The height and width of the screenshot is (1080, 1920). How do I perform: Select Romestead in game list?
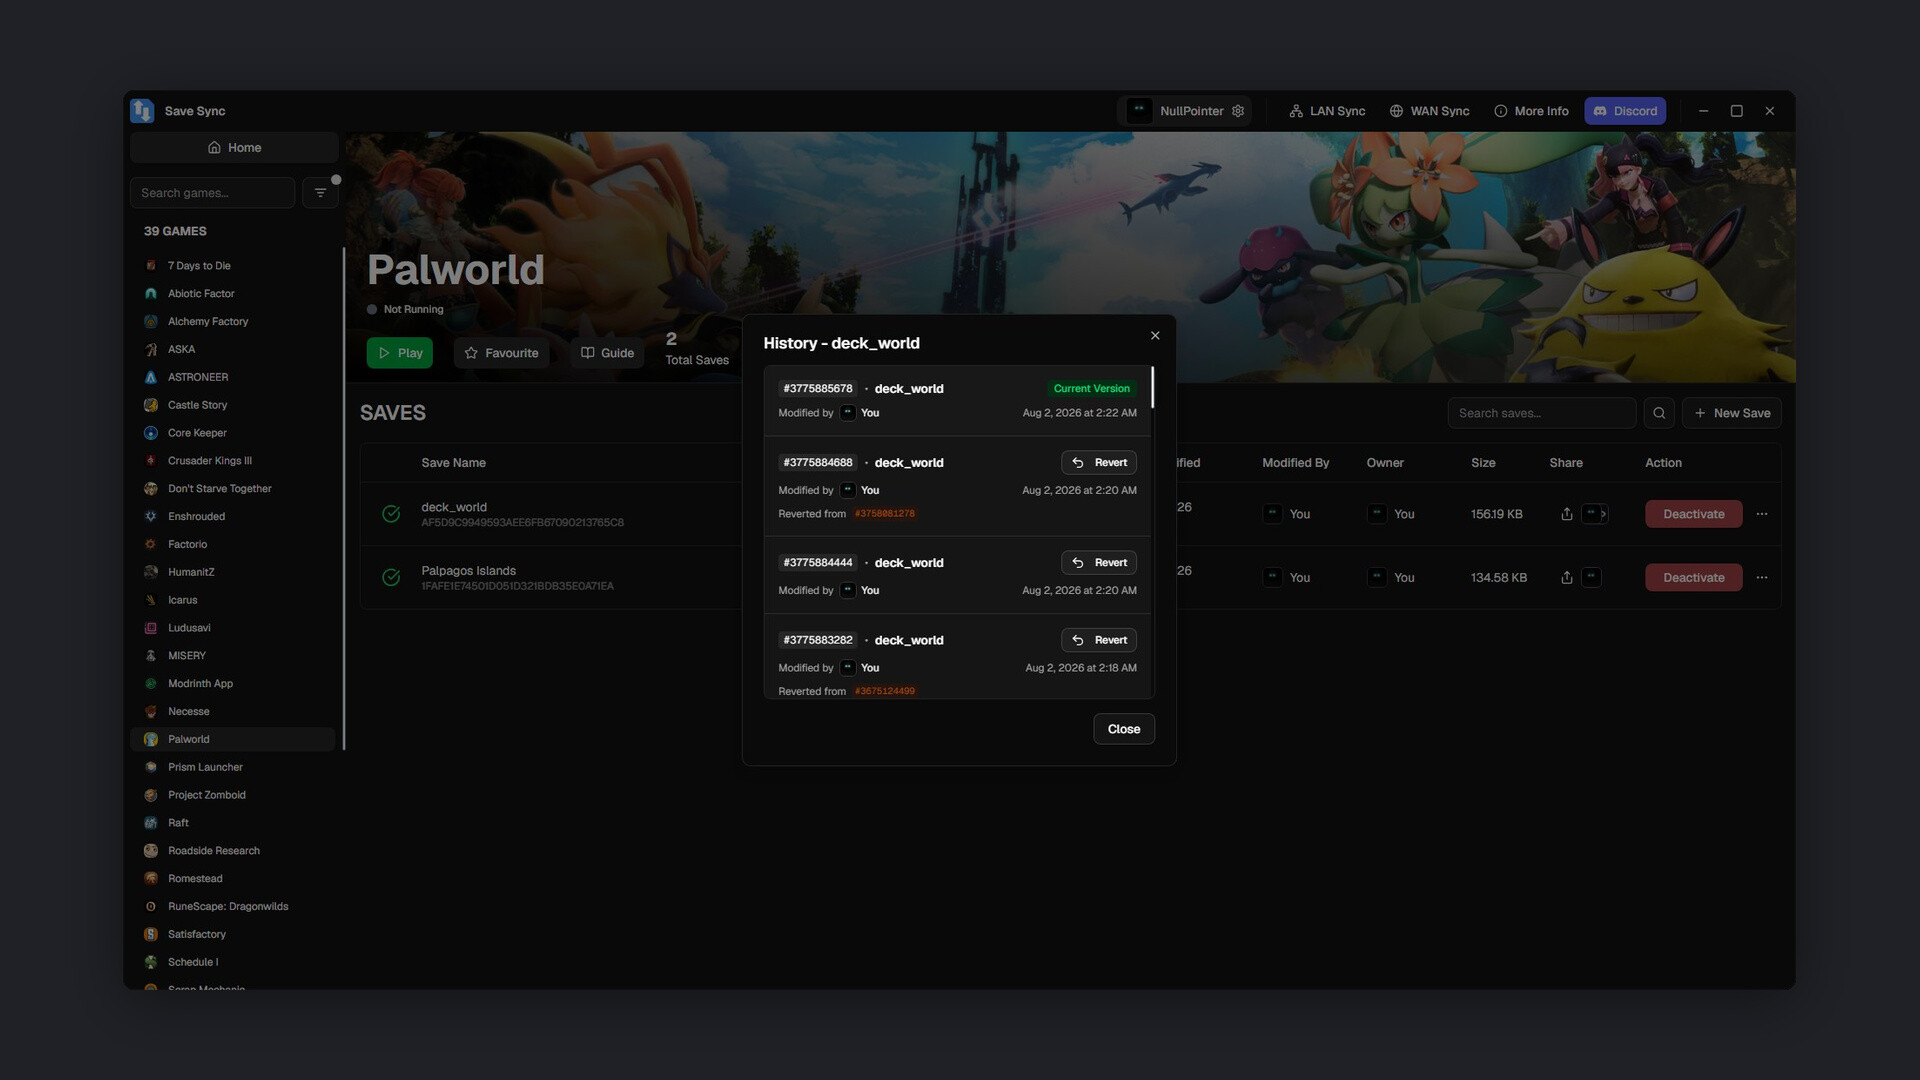[233, 879]
